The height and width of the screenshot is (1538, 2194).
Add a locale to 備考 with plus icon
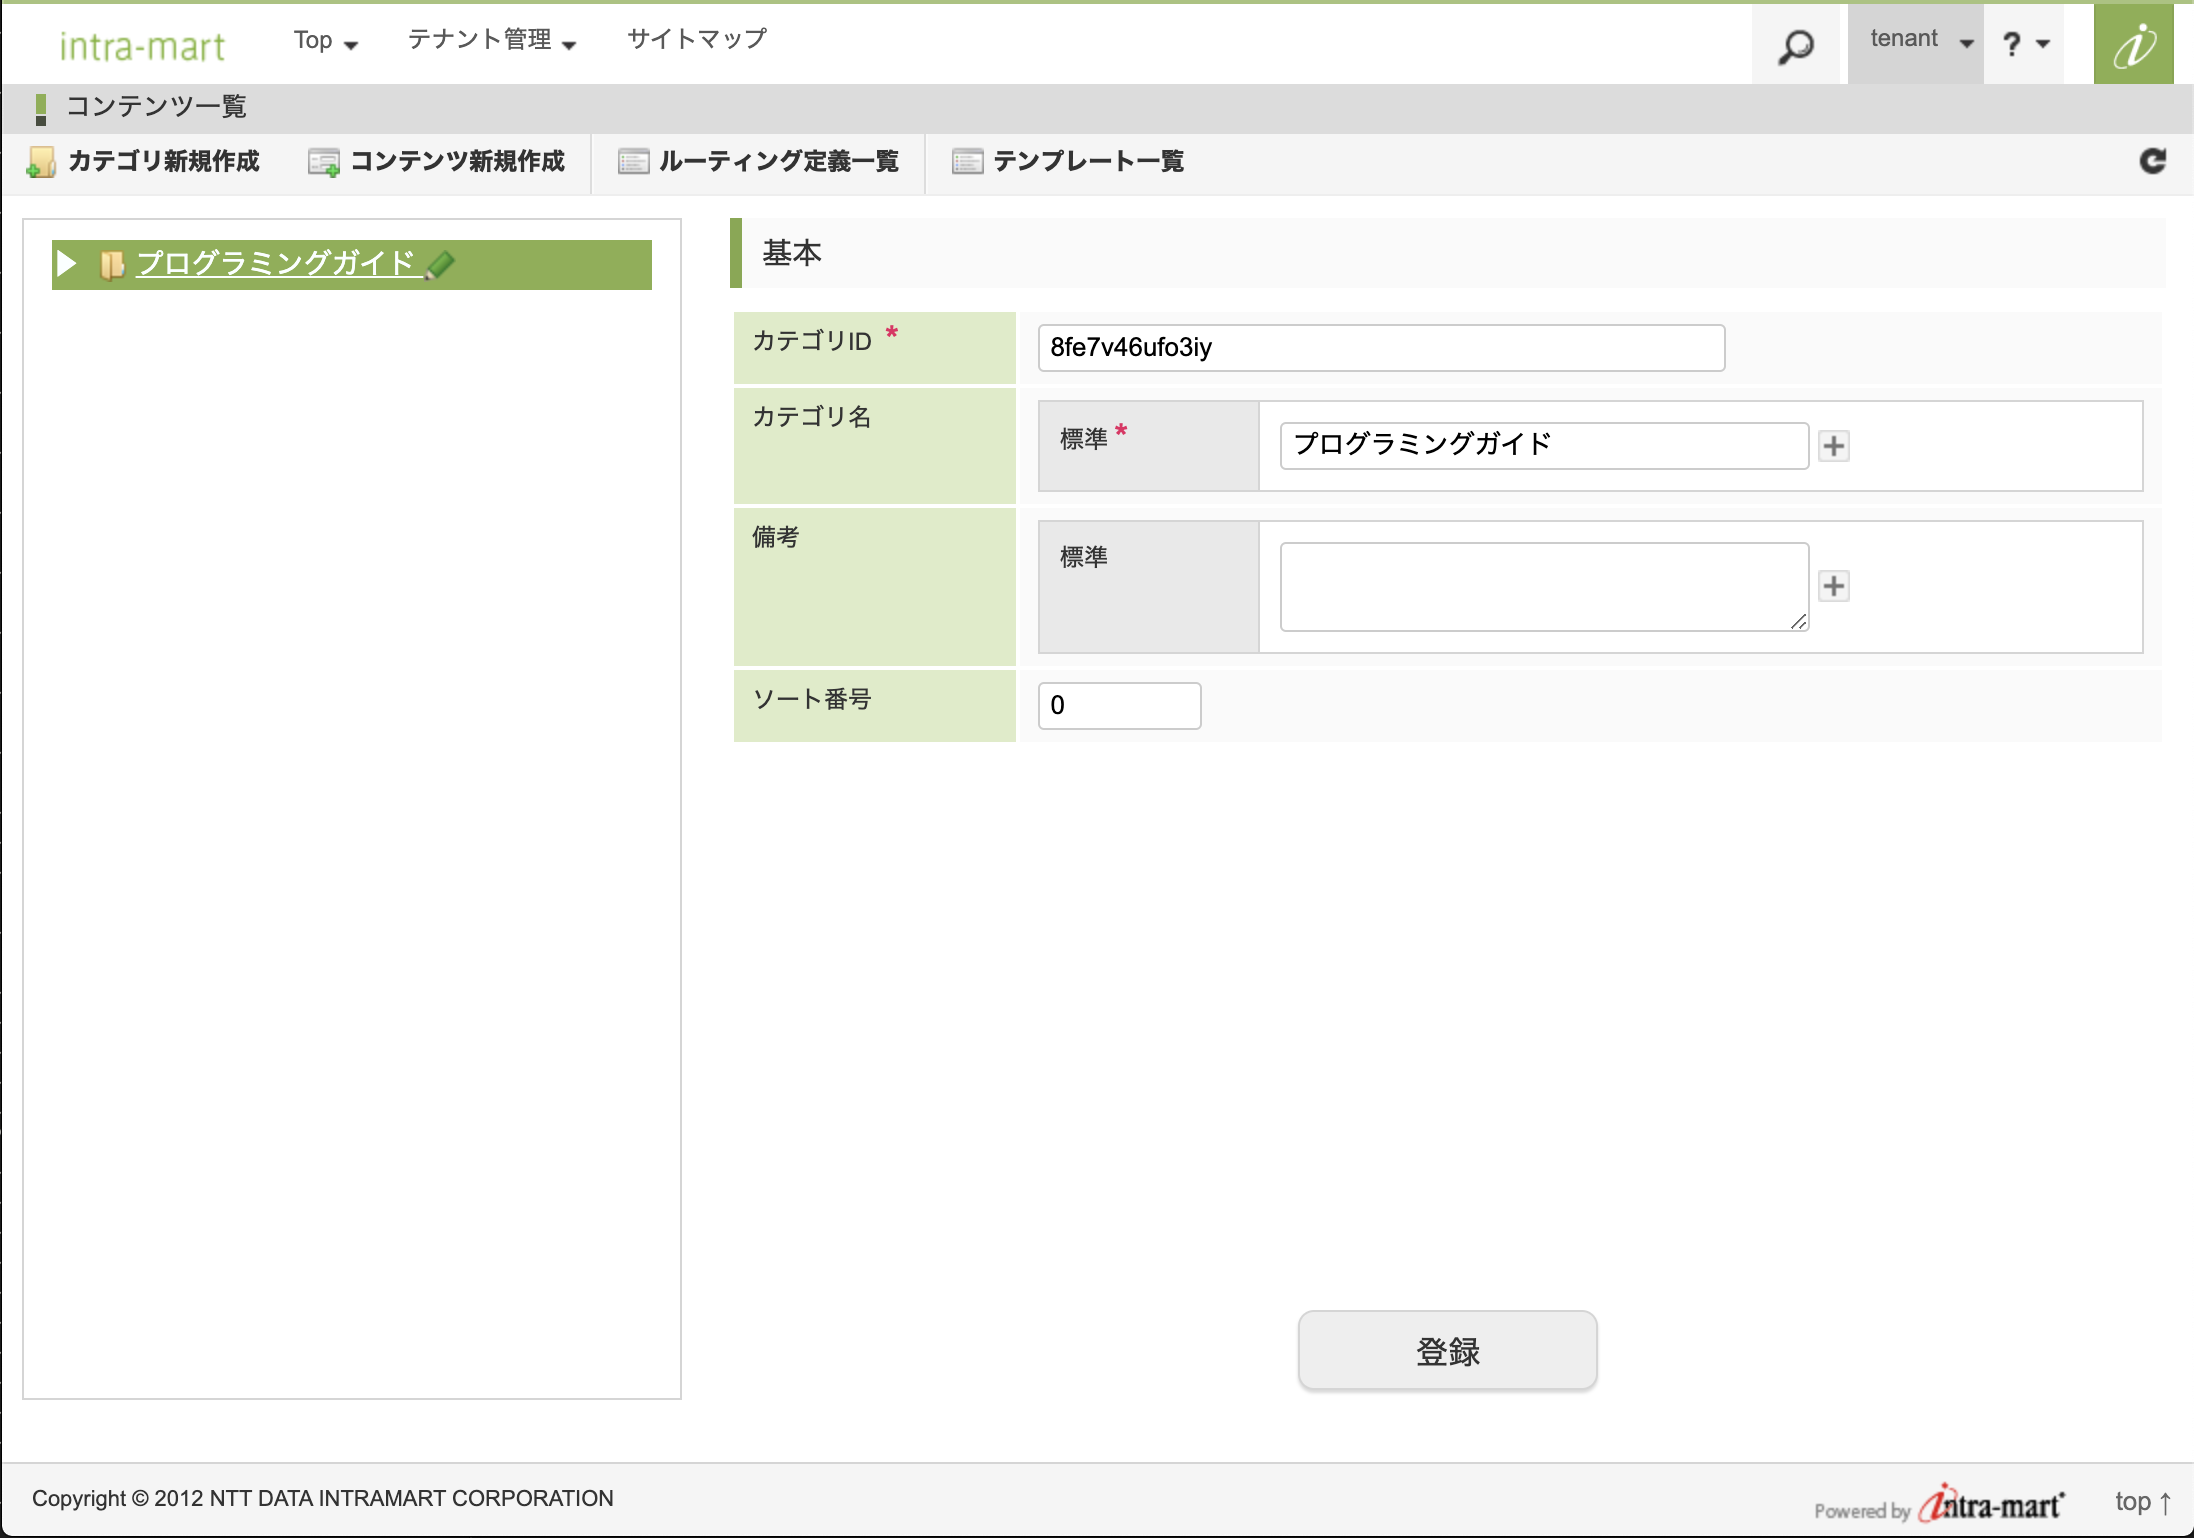coord(1833,586)
